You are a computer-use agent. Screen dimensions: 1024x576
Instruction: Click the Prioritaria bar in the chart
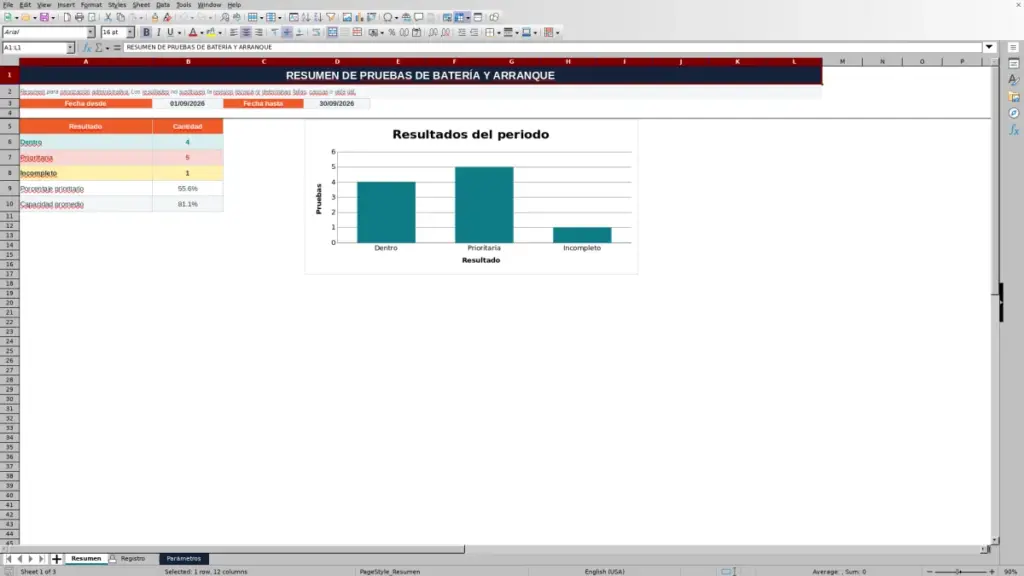484,205
